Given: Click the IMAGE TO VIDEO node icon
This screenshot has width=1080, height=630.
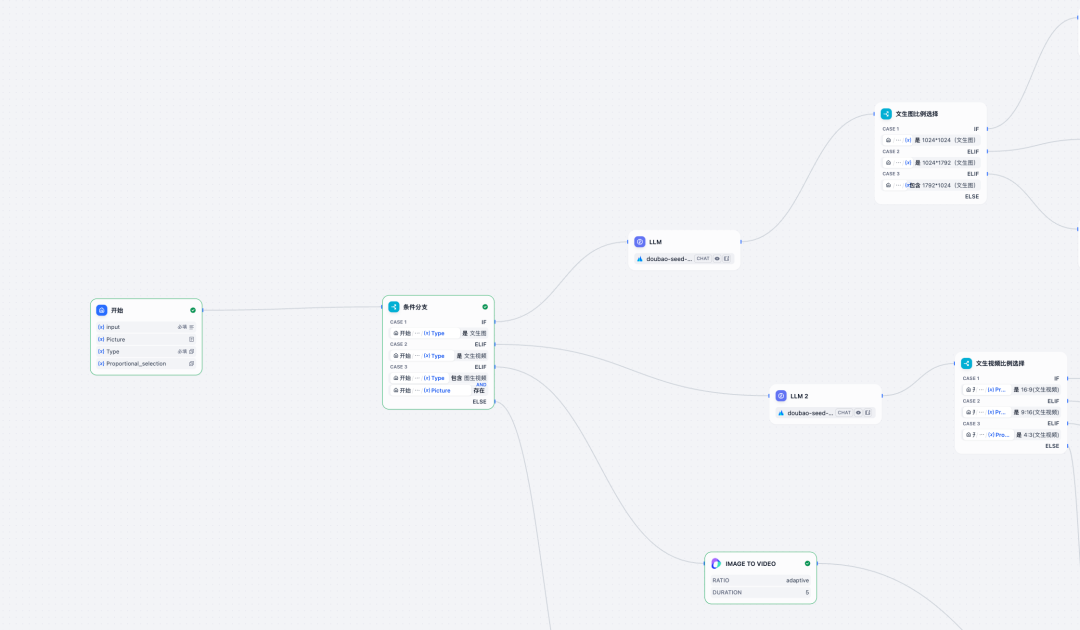Looking at the screenshot, I should [716, 563].
